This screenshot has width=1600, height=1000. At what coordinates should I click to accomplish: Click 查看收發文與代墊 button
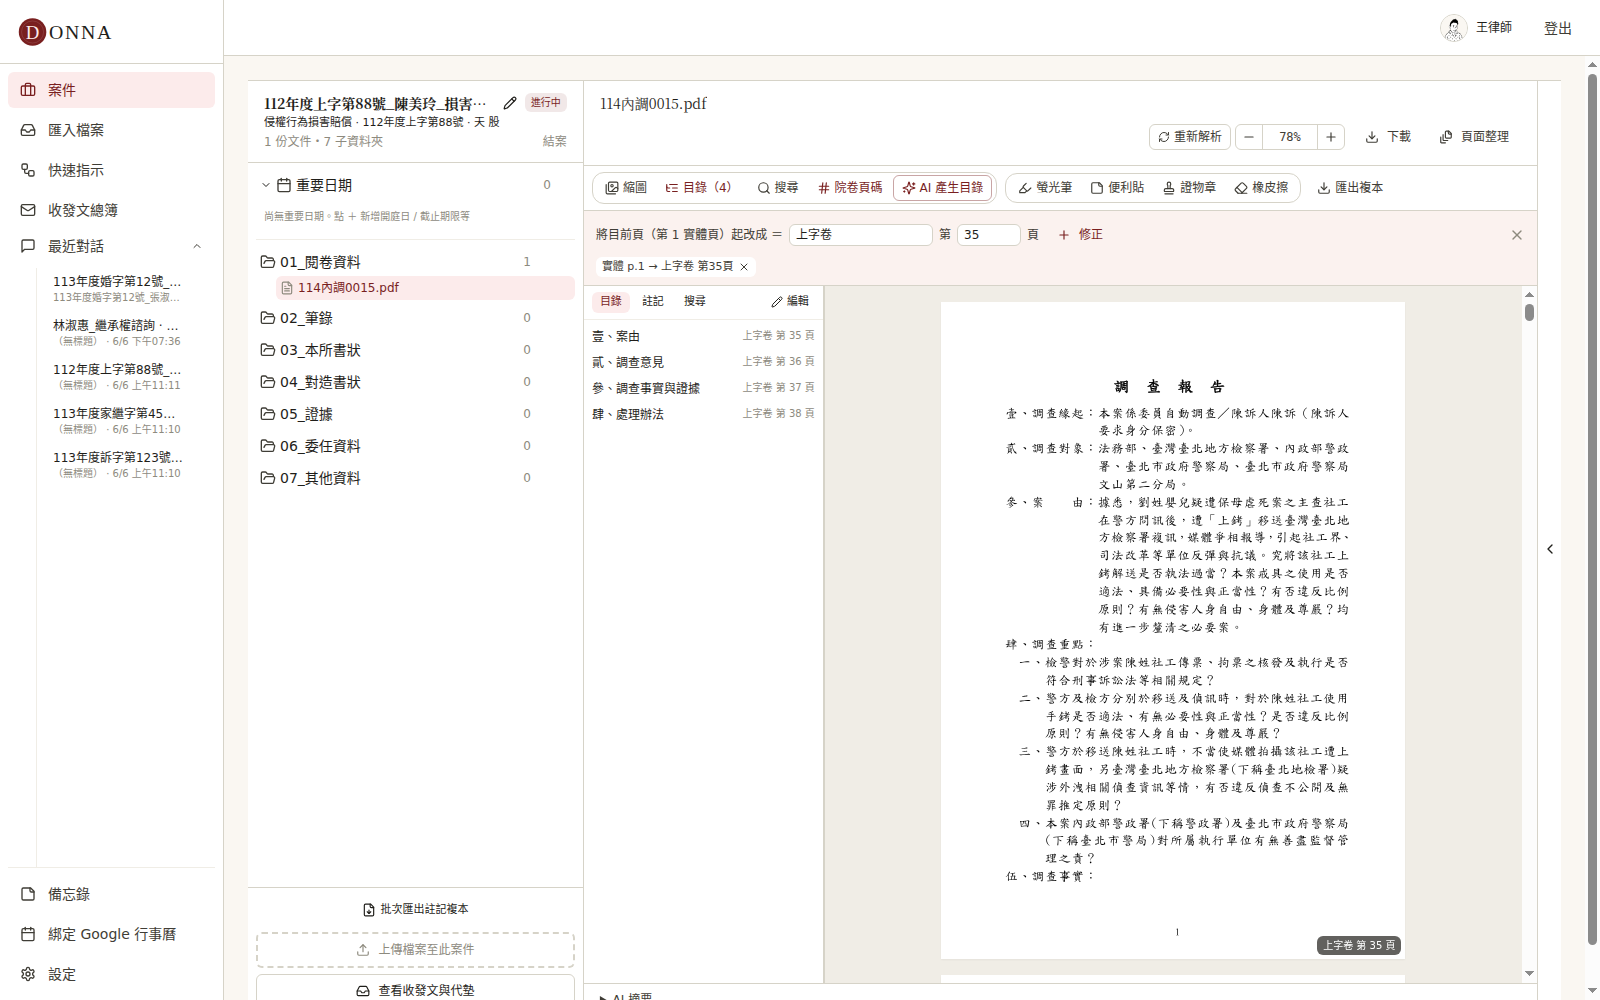coord(415,989)
